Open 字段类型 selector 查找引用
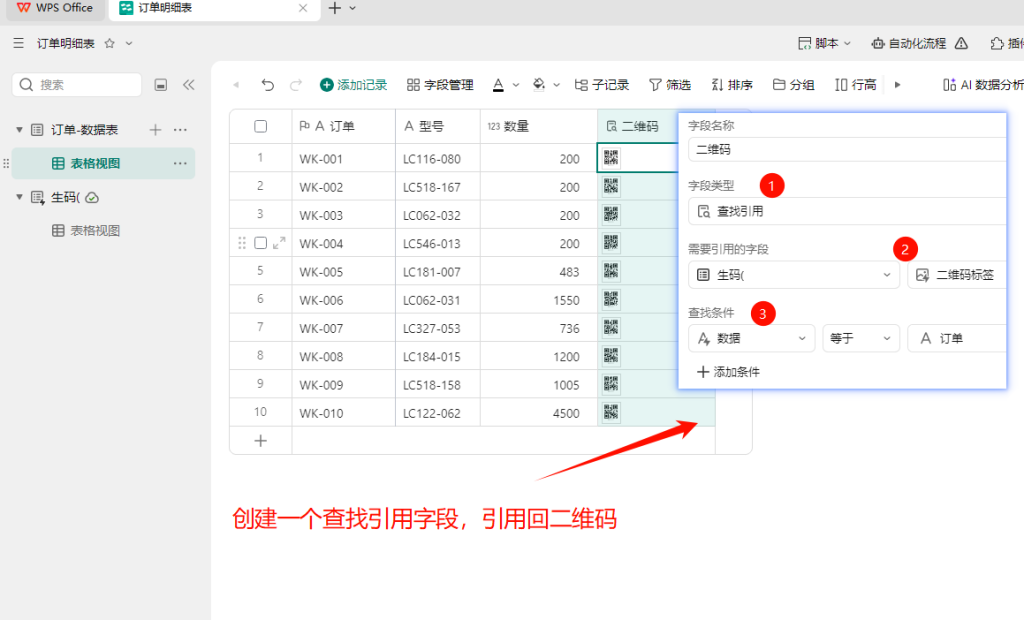Image resolution: width=1024 pixels, height=620 pixels. [848, 212]
